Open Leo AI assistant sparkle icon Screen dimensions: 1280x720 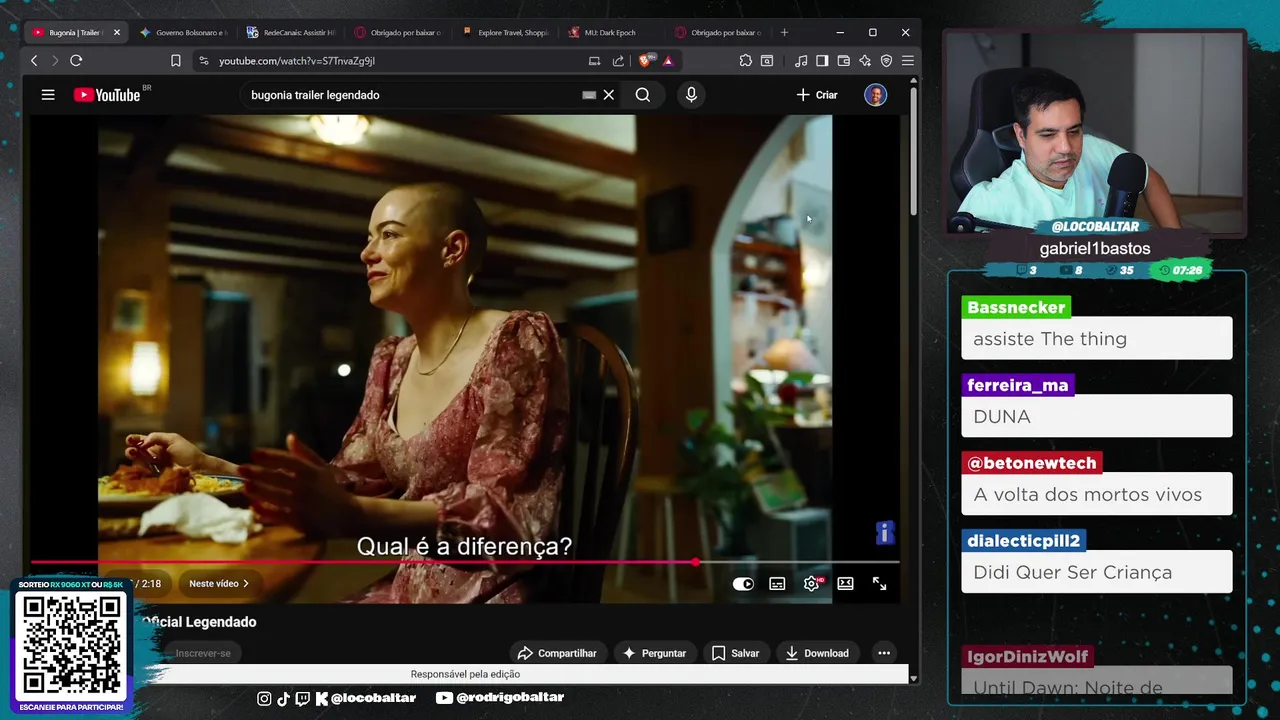point(865,61)
